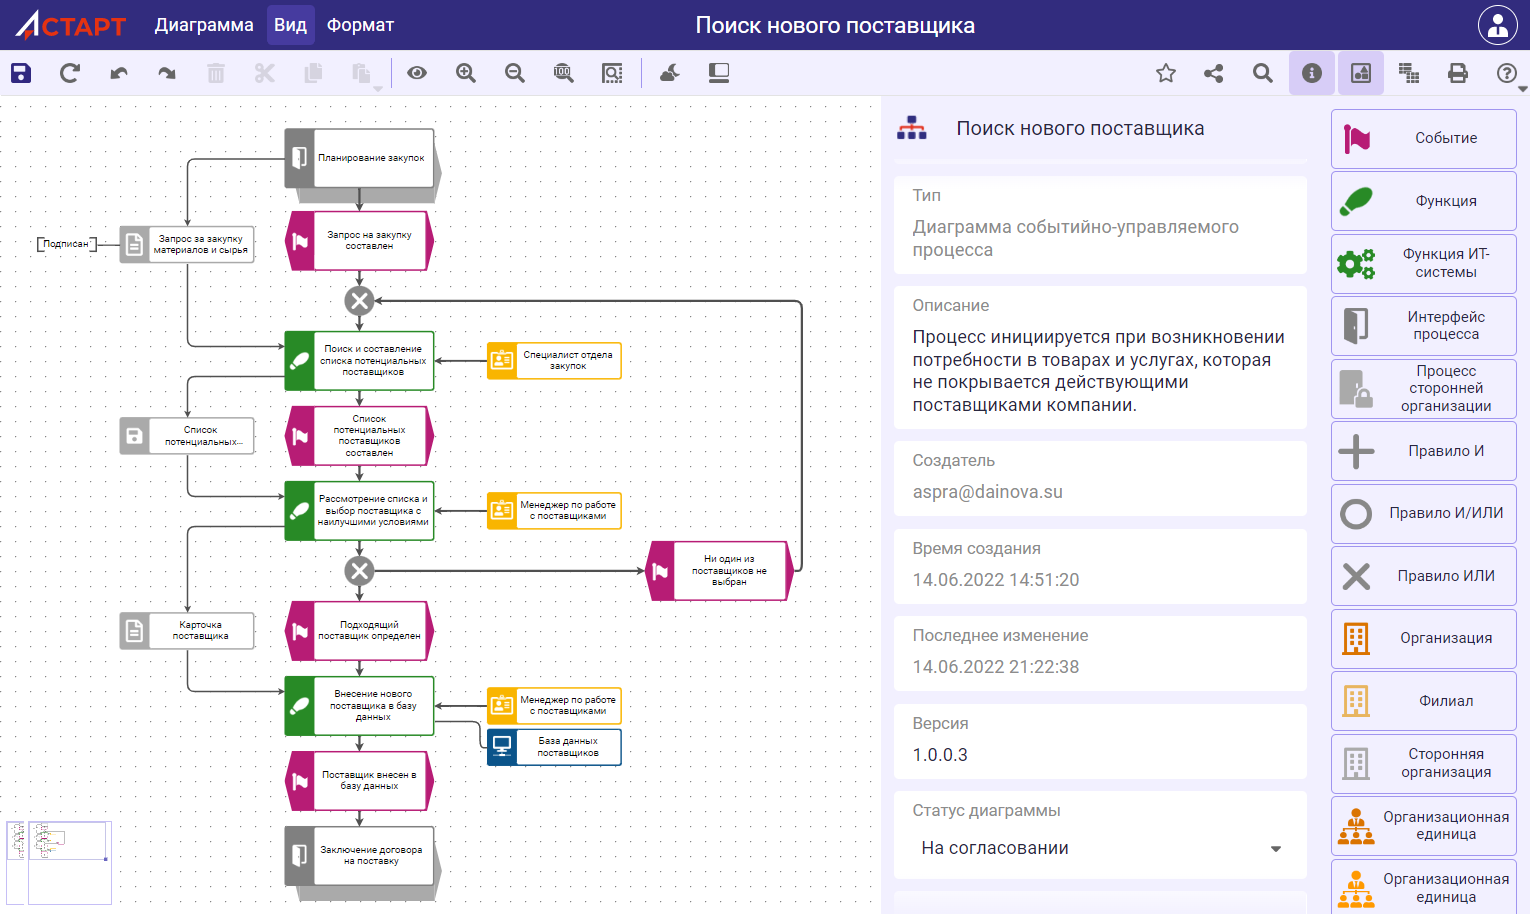Click the АСТАРТ logo
Screen dimensions: 1530x914
tap(71, 25)
